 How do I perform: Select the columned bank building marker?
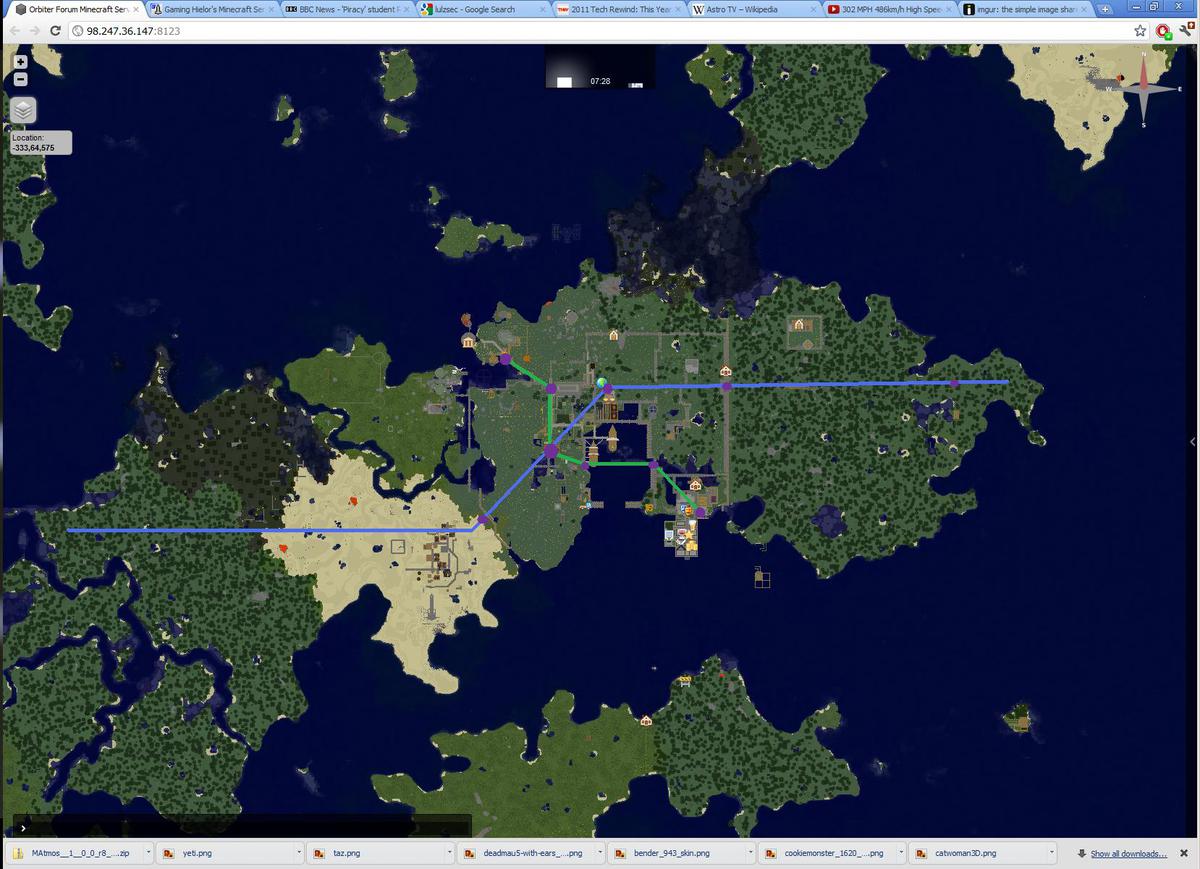tap(468, 341)
